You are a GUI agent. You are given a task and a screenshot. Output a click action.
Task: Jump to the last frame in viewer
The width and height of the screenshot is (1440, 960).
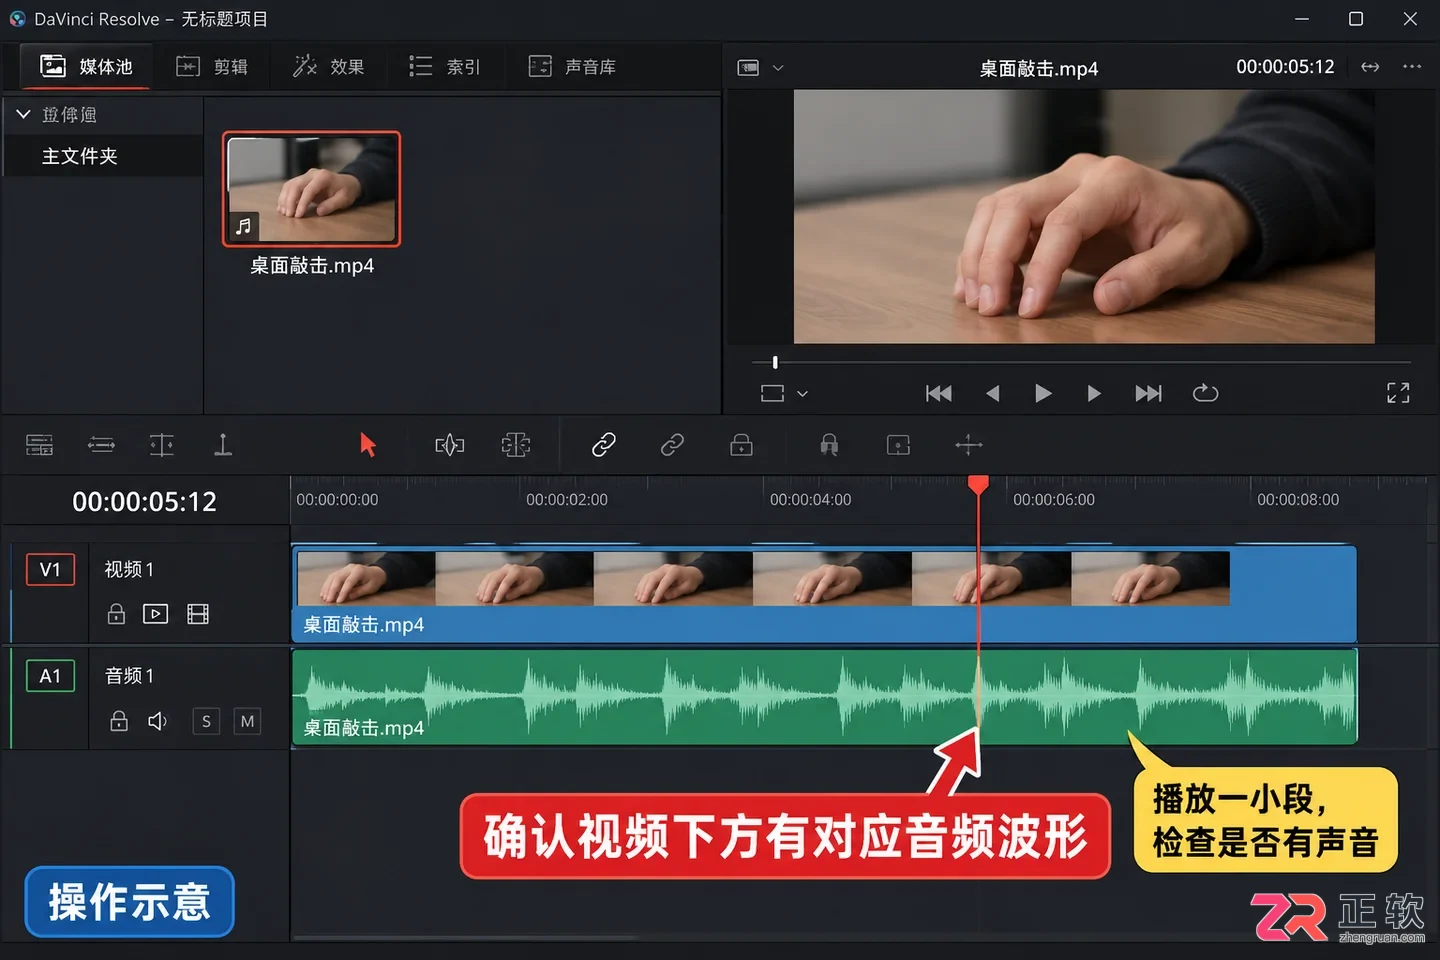click(x=1149, y=393)
